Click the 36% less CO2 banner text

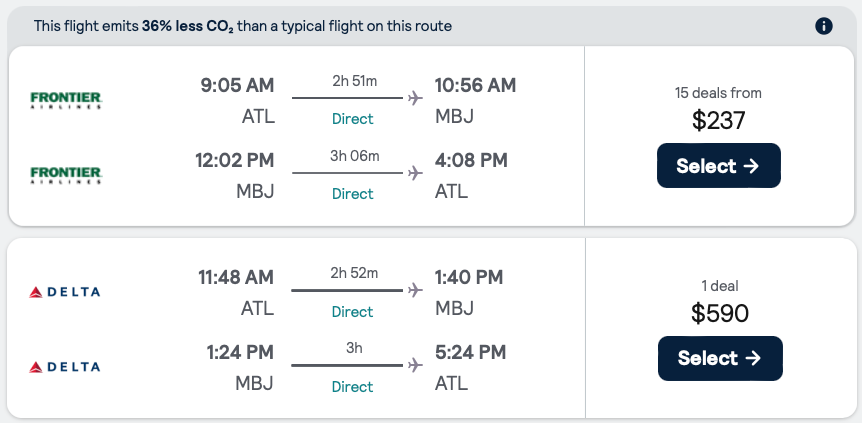point(243,26)
